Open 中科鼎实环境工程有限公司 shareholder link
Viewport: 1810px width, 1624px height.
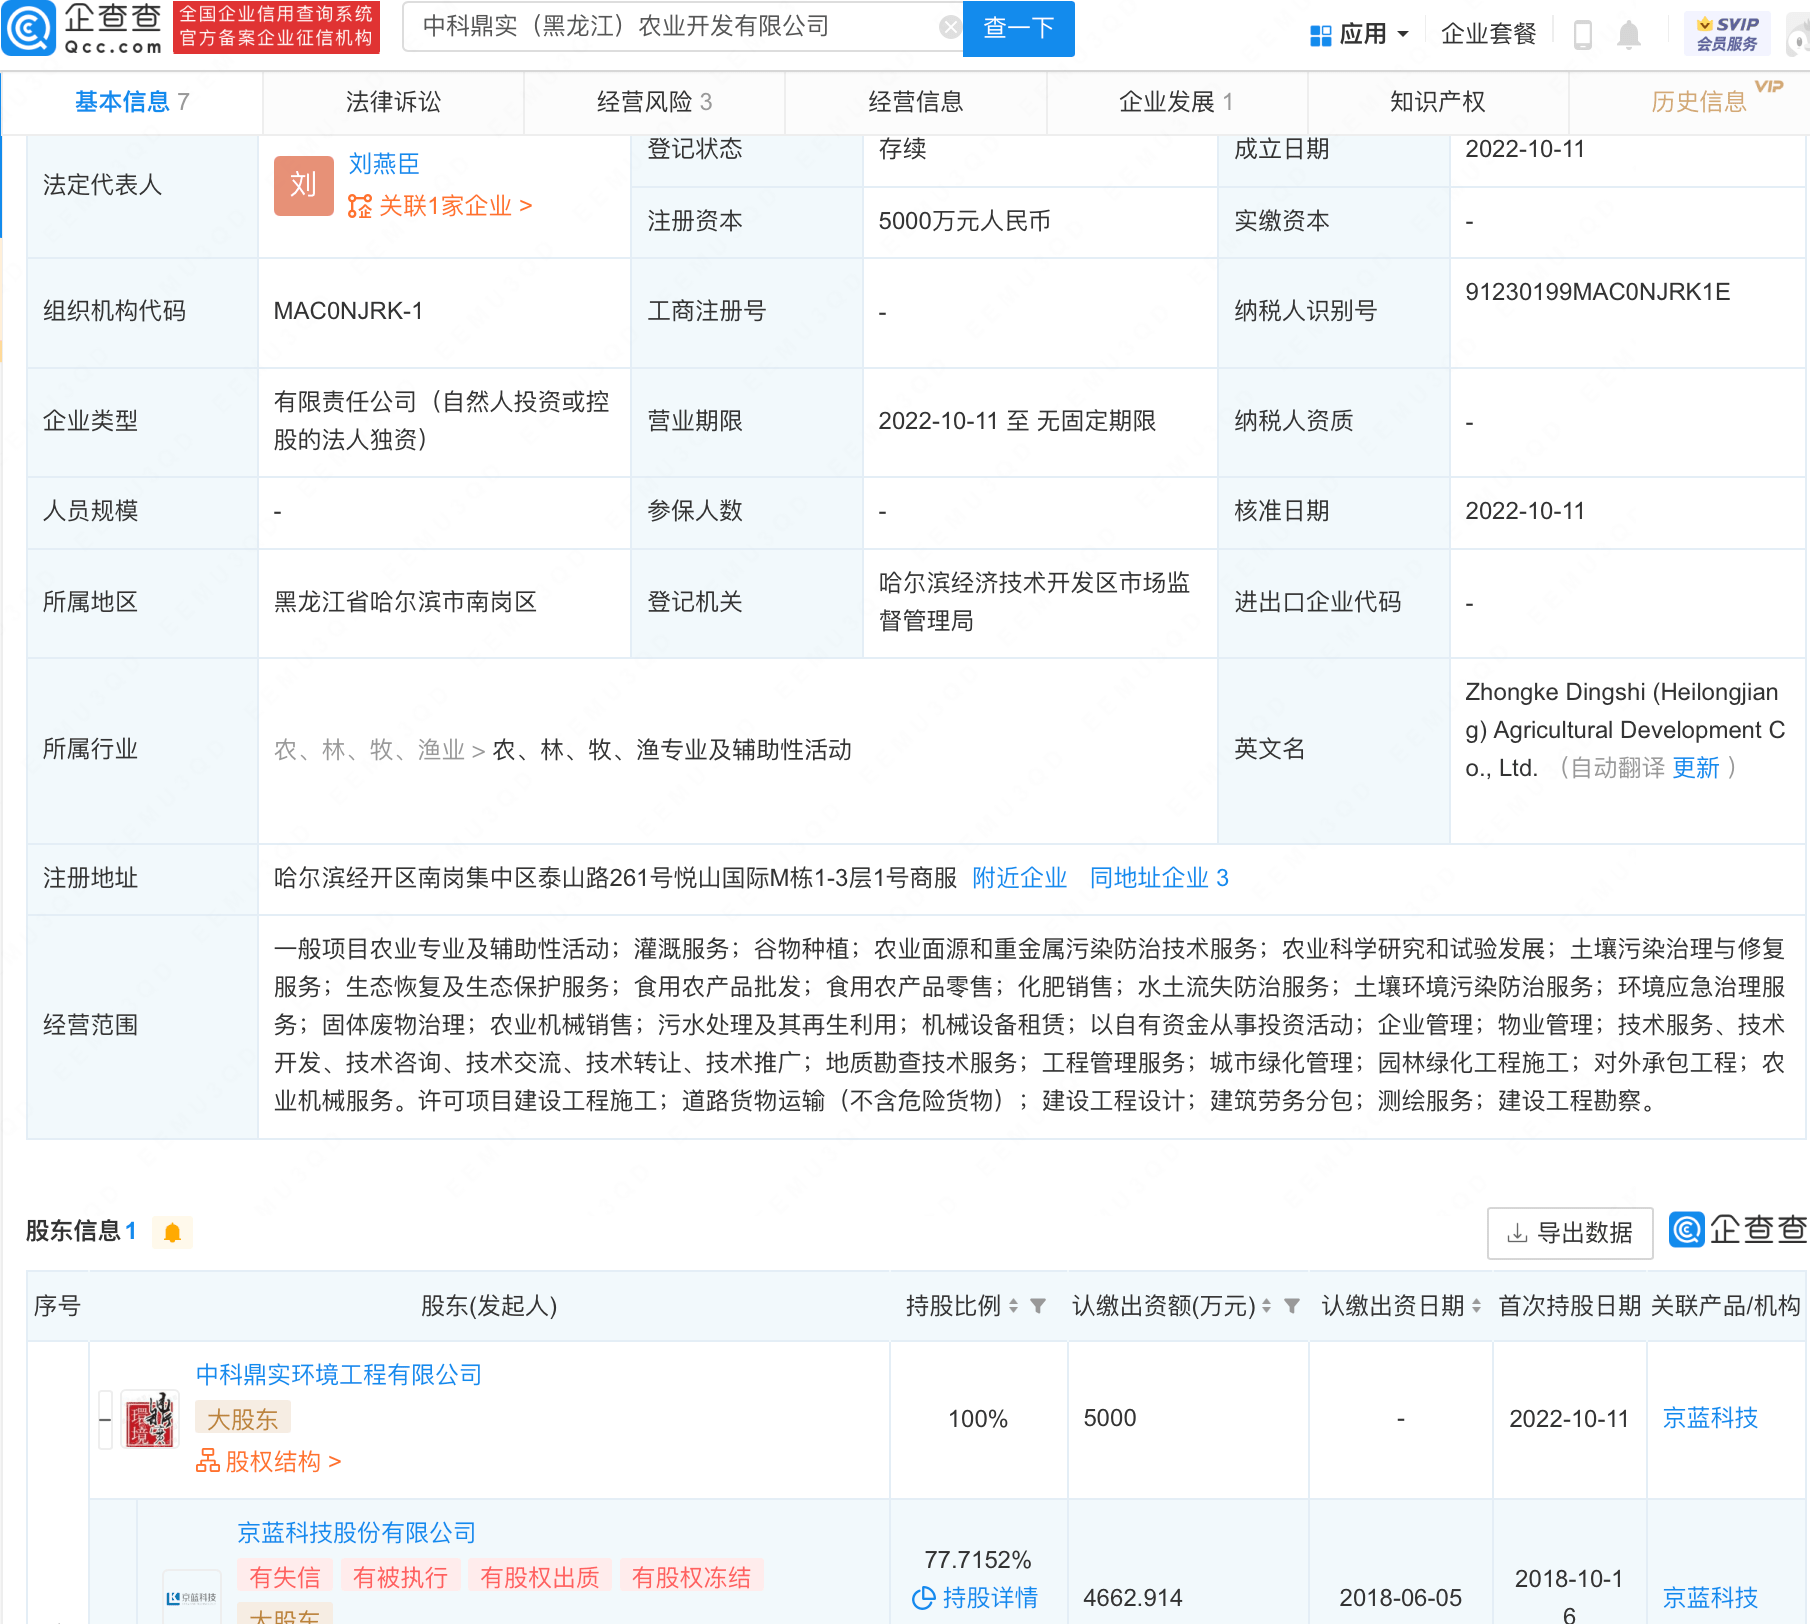(338, 1375)
